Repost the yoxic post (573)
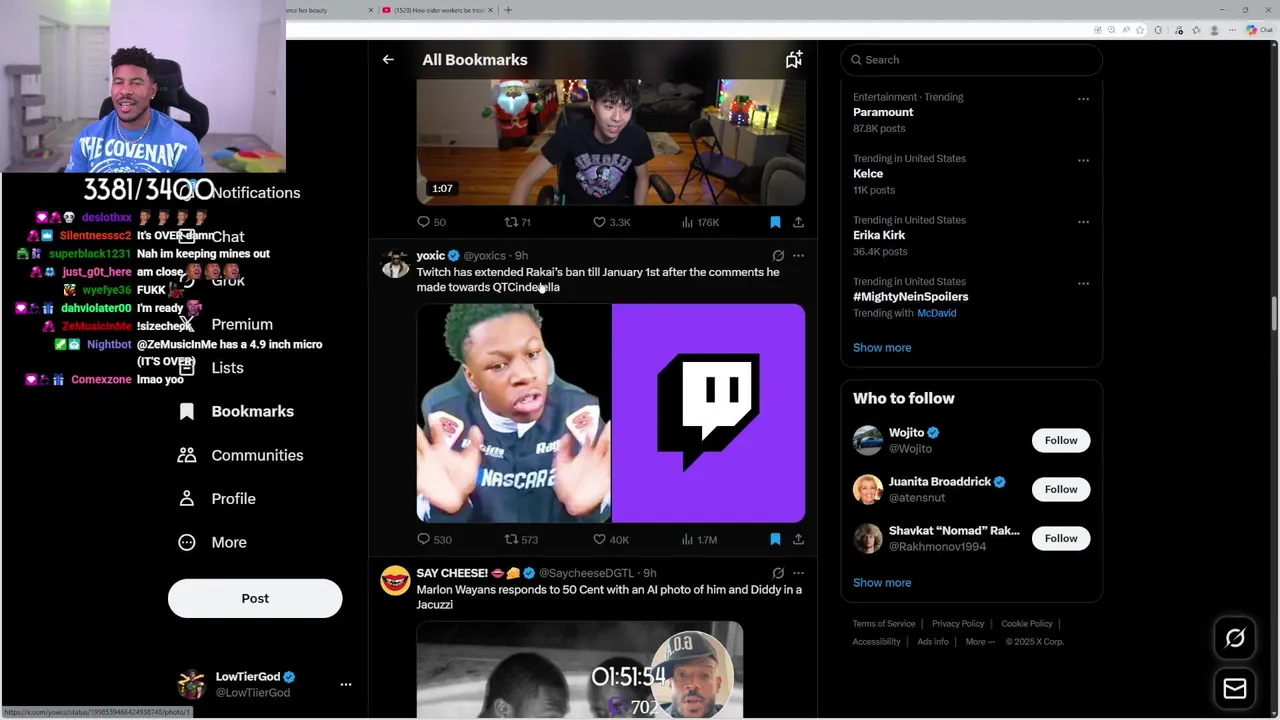Image resolution: width=1280 pixels, height=720 pixels. point(521,539)
